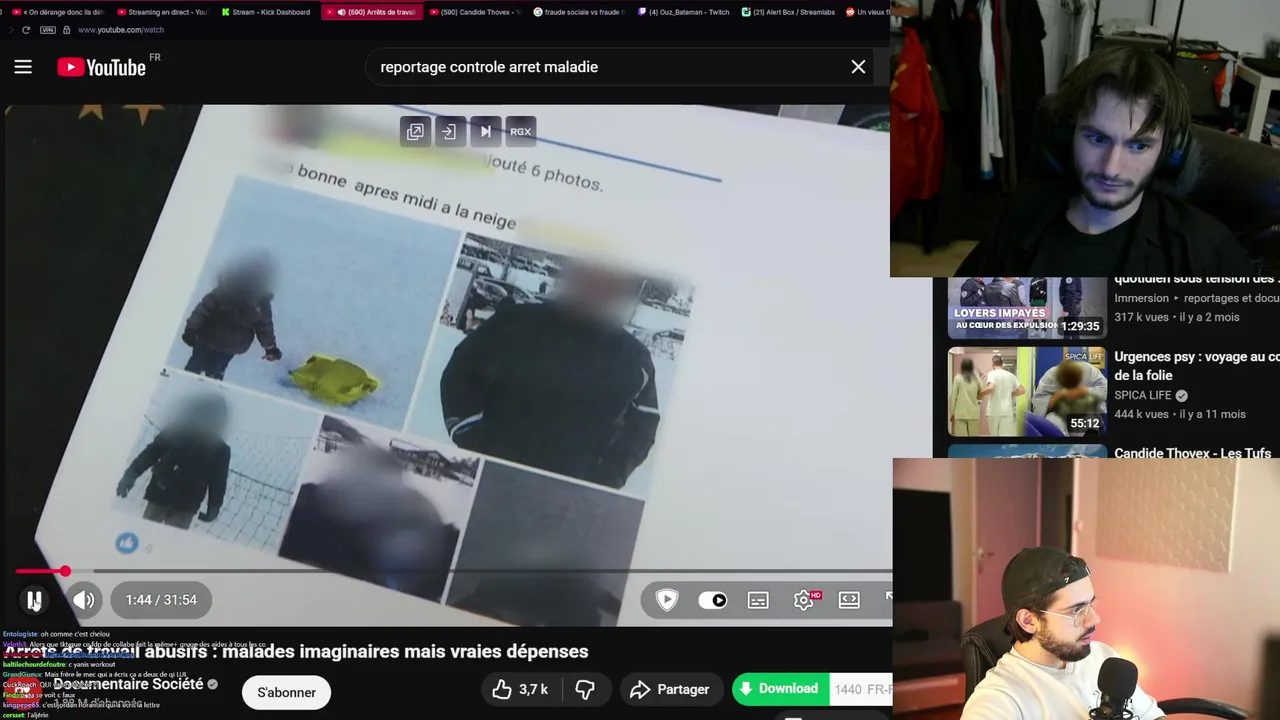Switch to the '(4) Ouz_Bateman - Twitch' tab
This screenshot has width=1280, height=720.
(683, 12)
